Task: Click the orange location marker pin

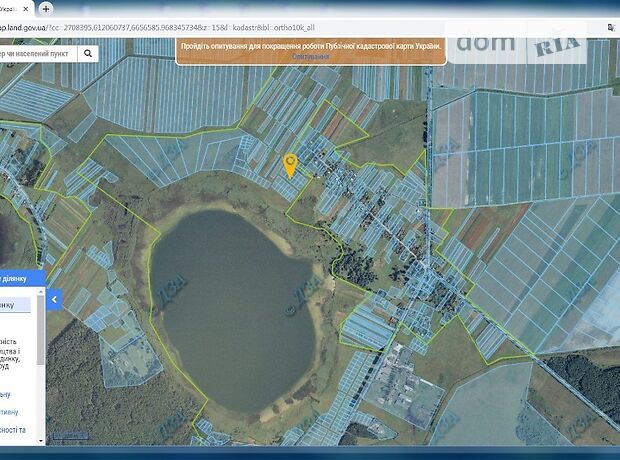Action: [291, 166]
